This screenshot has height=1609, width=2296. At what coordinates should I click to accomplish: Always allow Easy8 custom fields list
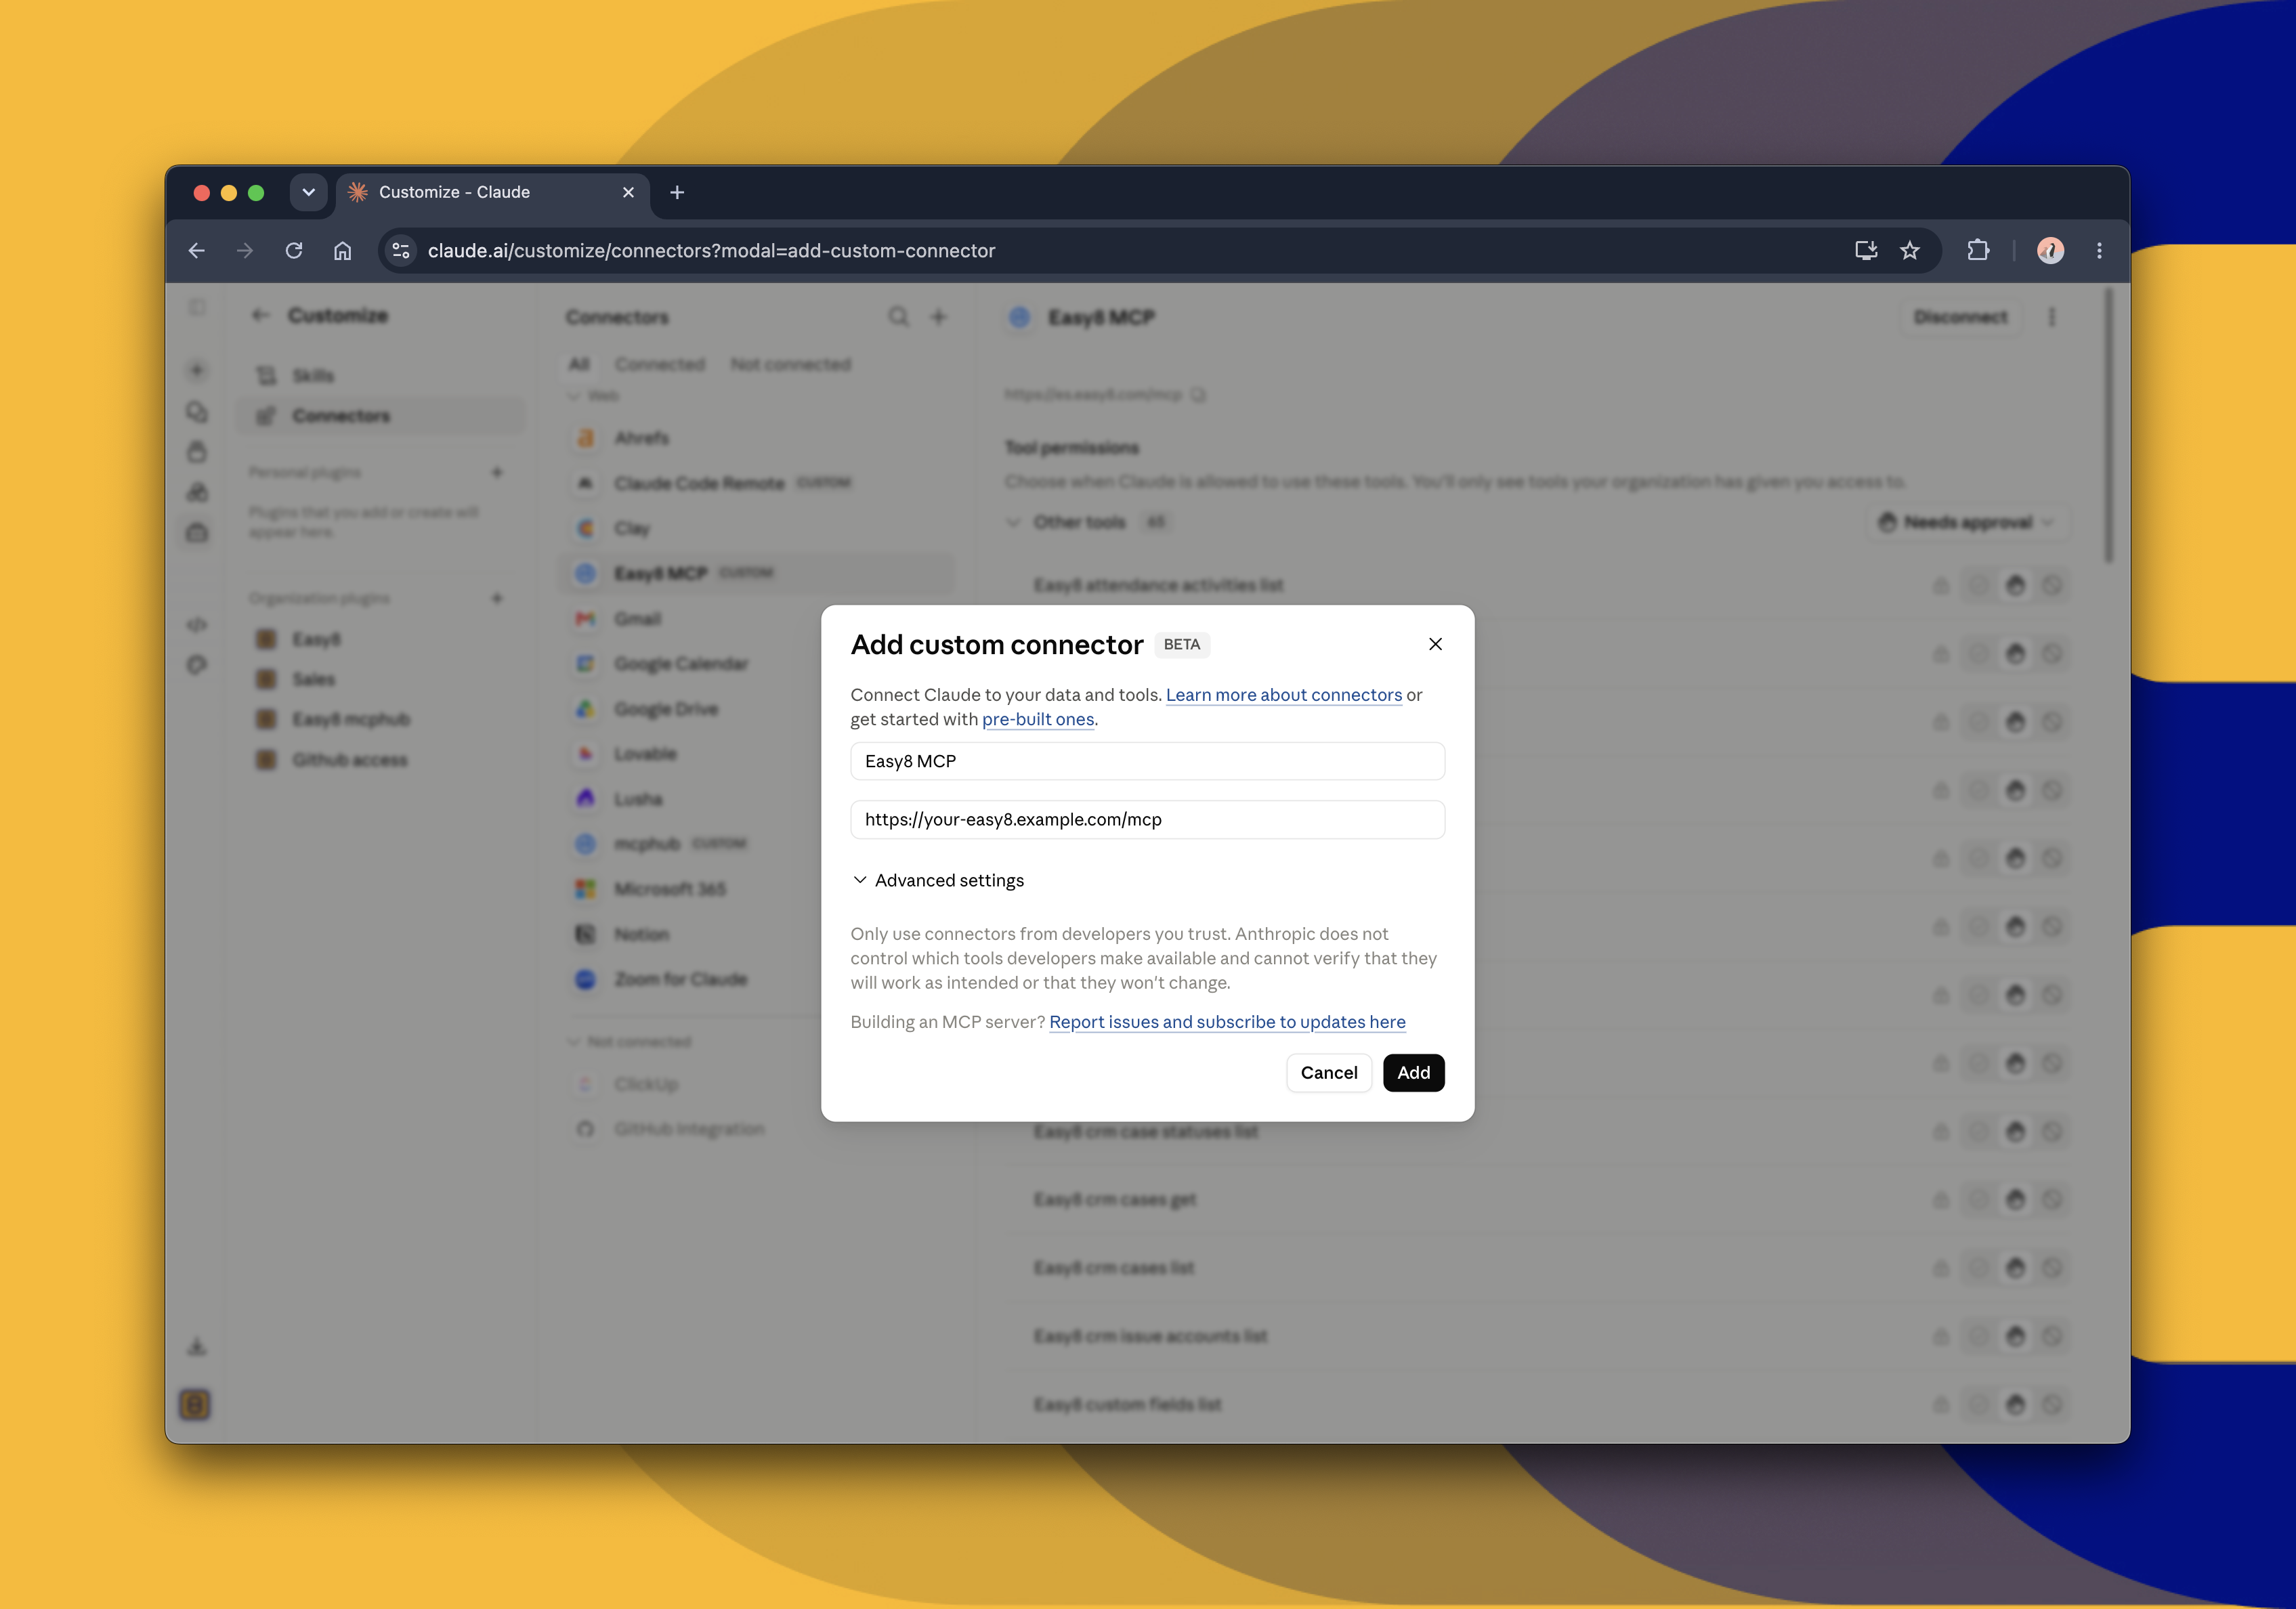1978,1404
